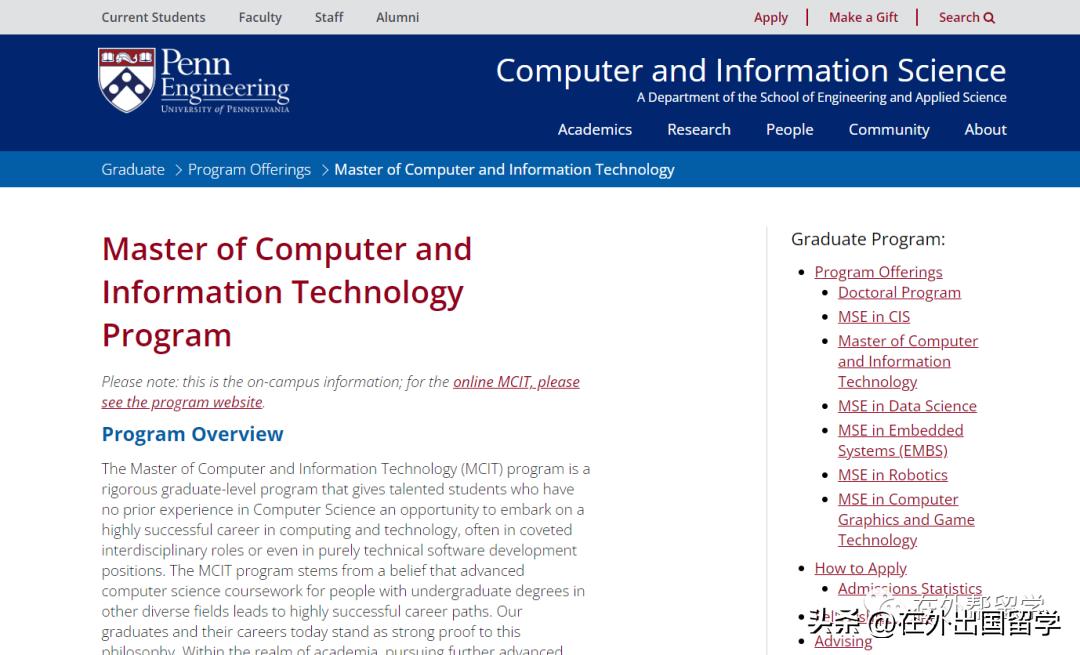Click Program Offerings in the breadcrumb

point(249,169)
